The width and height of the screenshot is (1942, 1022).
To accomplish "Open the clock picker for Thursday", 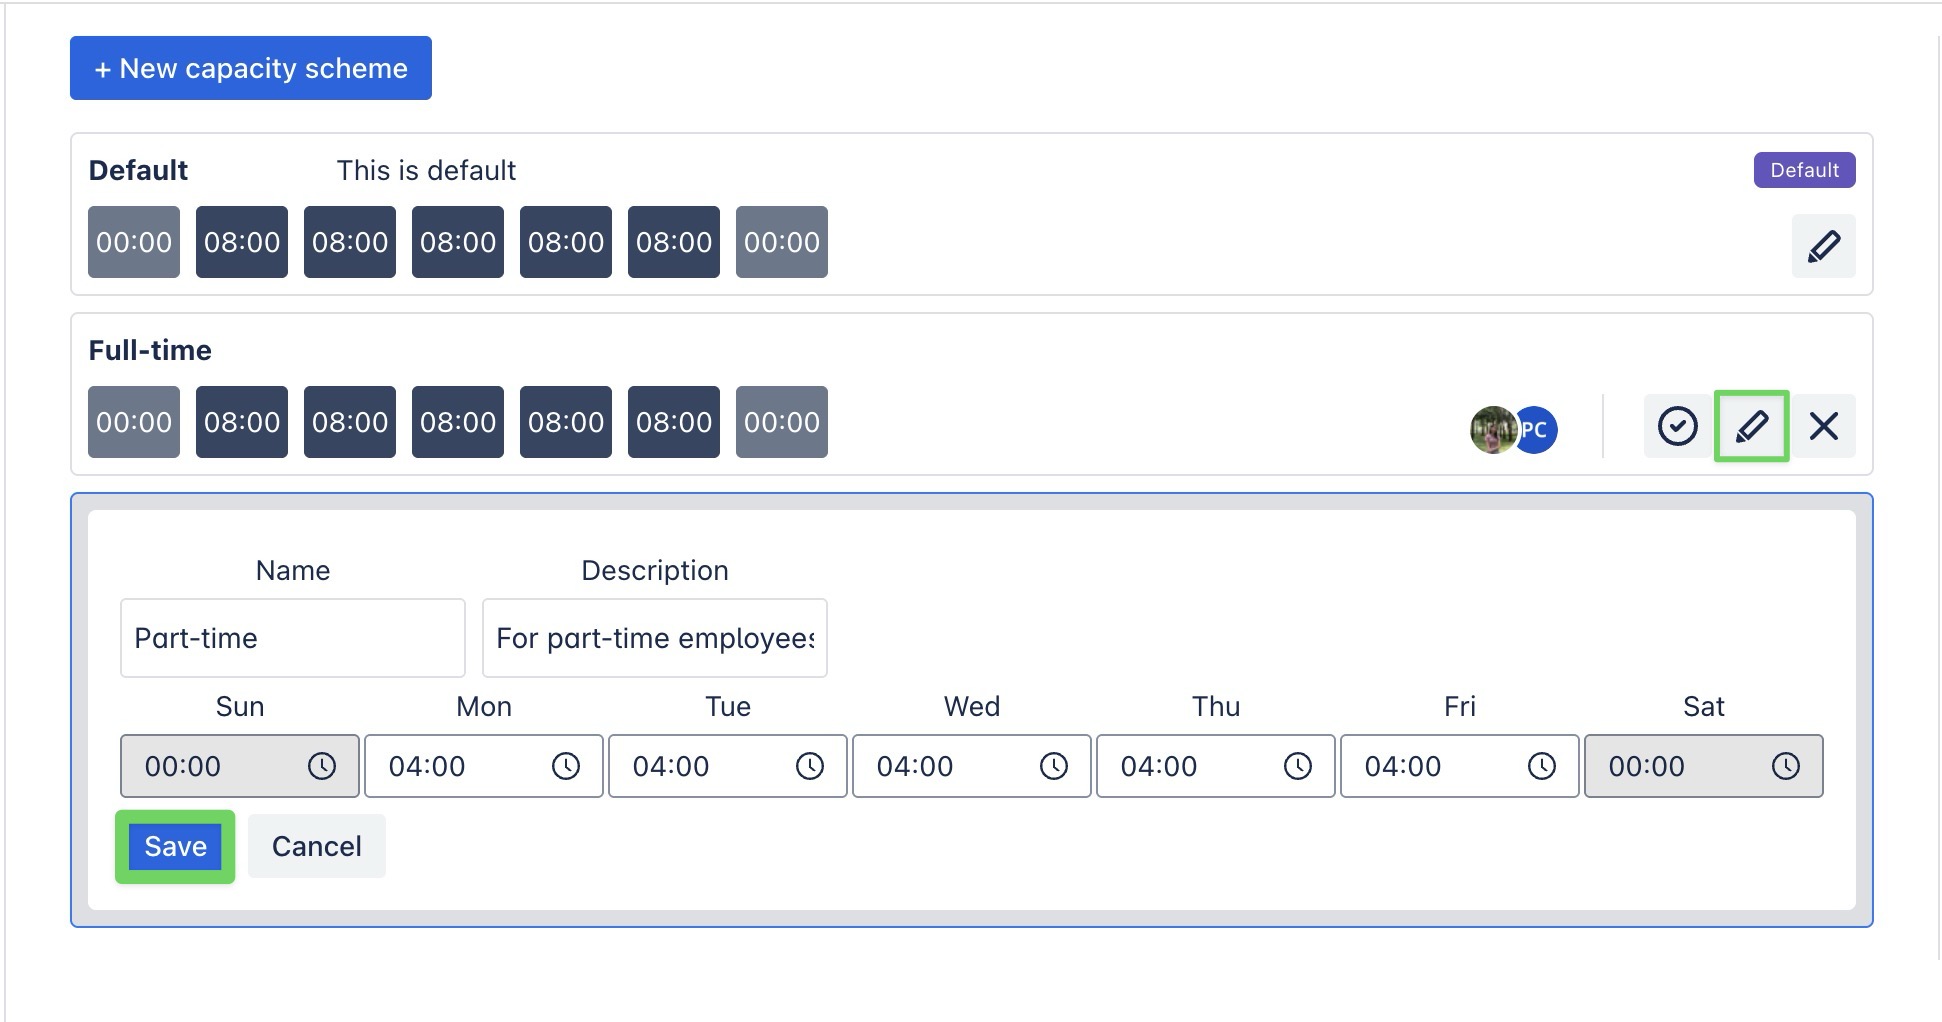I will point(1297,766).
